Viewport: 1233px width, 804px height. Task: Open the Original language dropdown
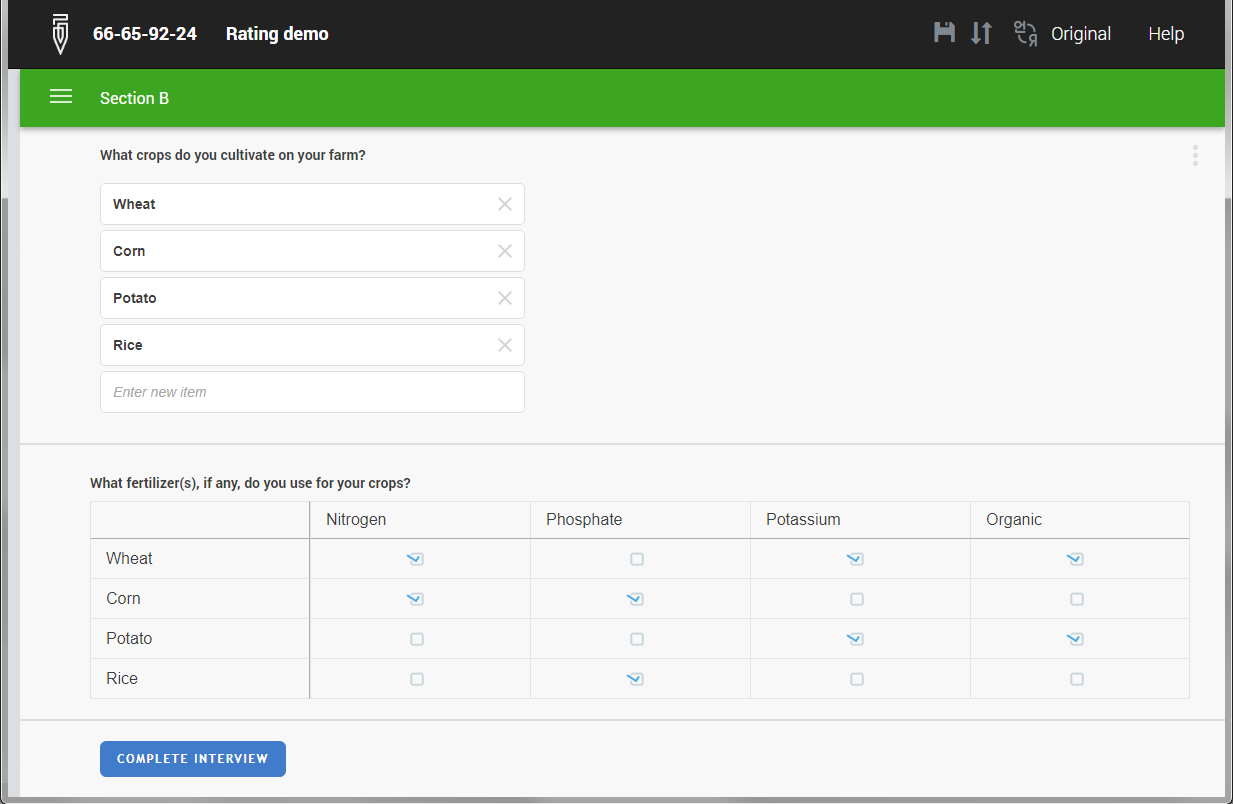[1081, 34]
